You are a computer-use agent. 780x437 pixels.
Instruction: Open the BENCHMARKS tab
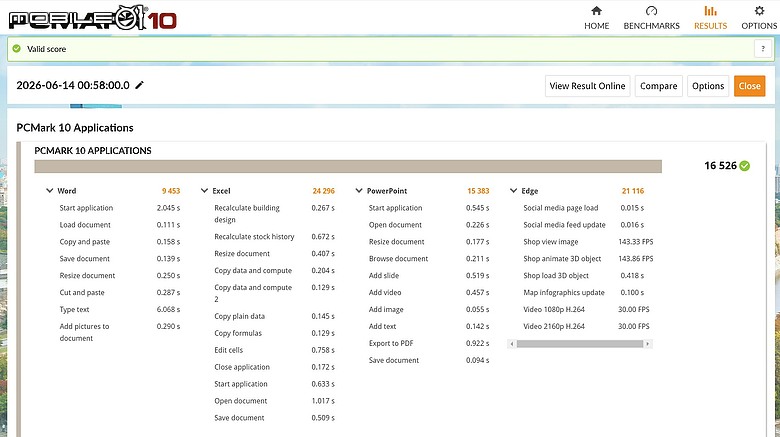(651, 18)
